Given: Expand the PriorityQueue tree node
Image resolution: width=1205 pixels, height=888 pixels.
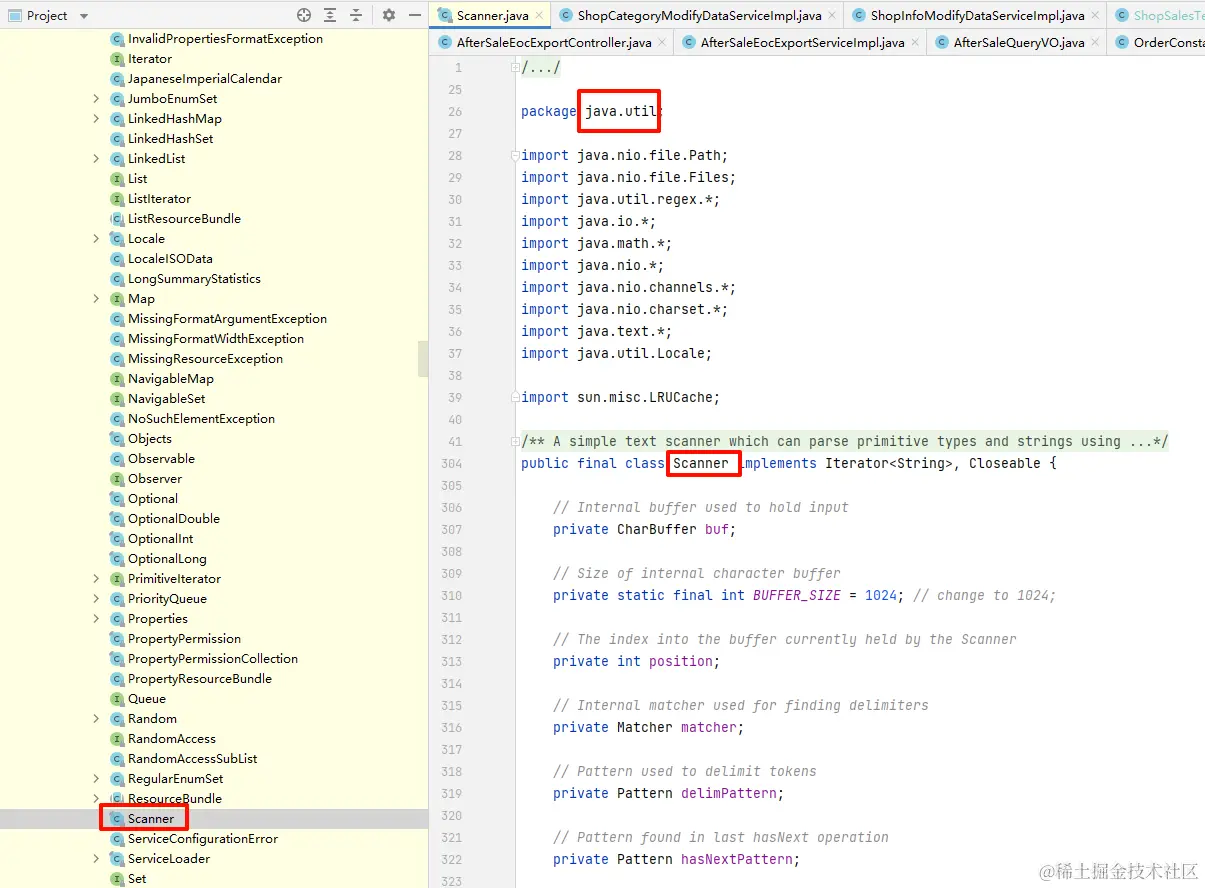Looking at the screenshot, I should (96, 599).
